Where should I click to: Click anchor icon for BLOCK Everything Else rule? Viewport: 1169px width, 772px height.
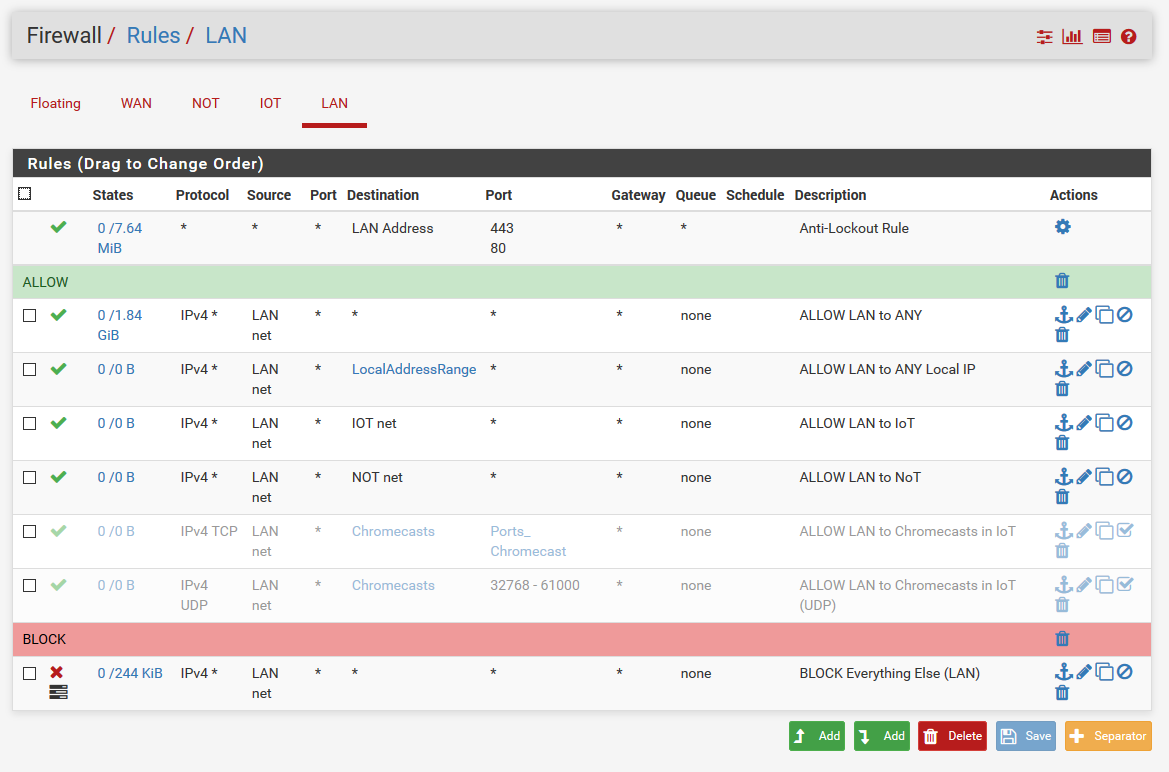pos(1063,672)
